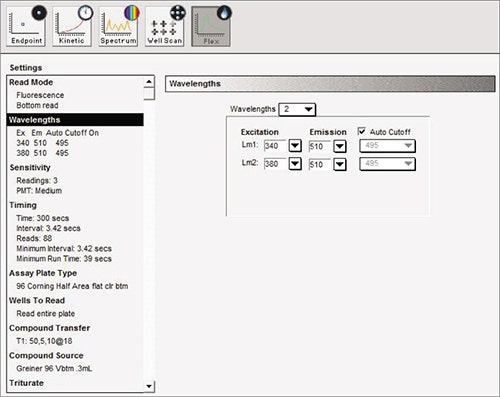Click the 'Interval: 3.42 secs' text
Image resolution: width=500 pixels, height=397 pixels.
pyautogui.click(x=48, y=228)
